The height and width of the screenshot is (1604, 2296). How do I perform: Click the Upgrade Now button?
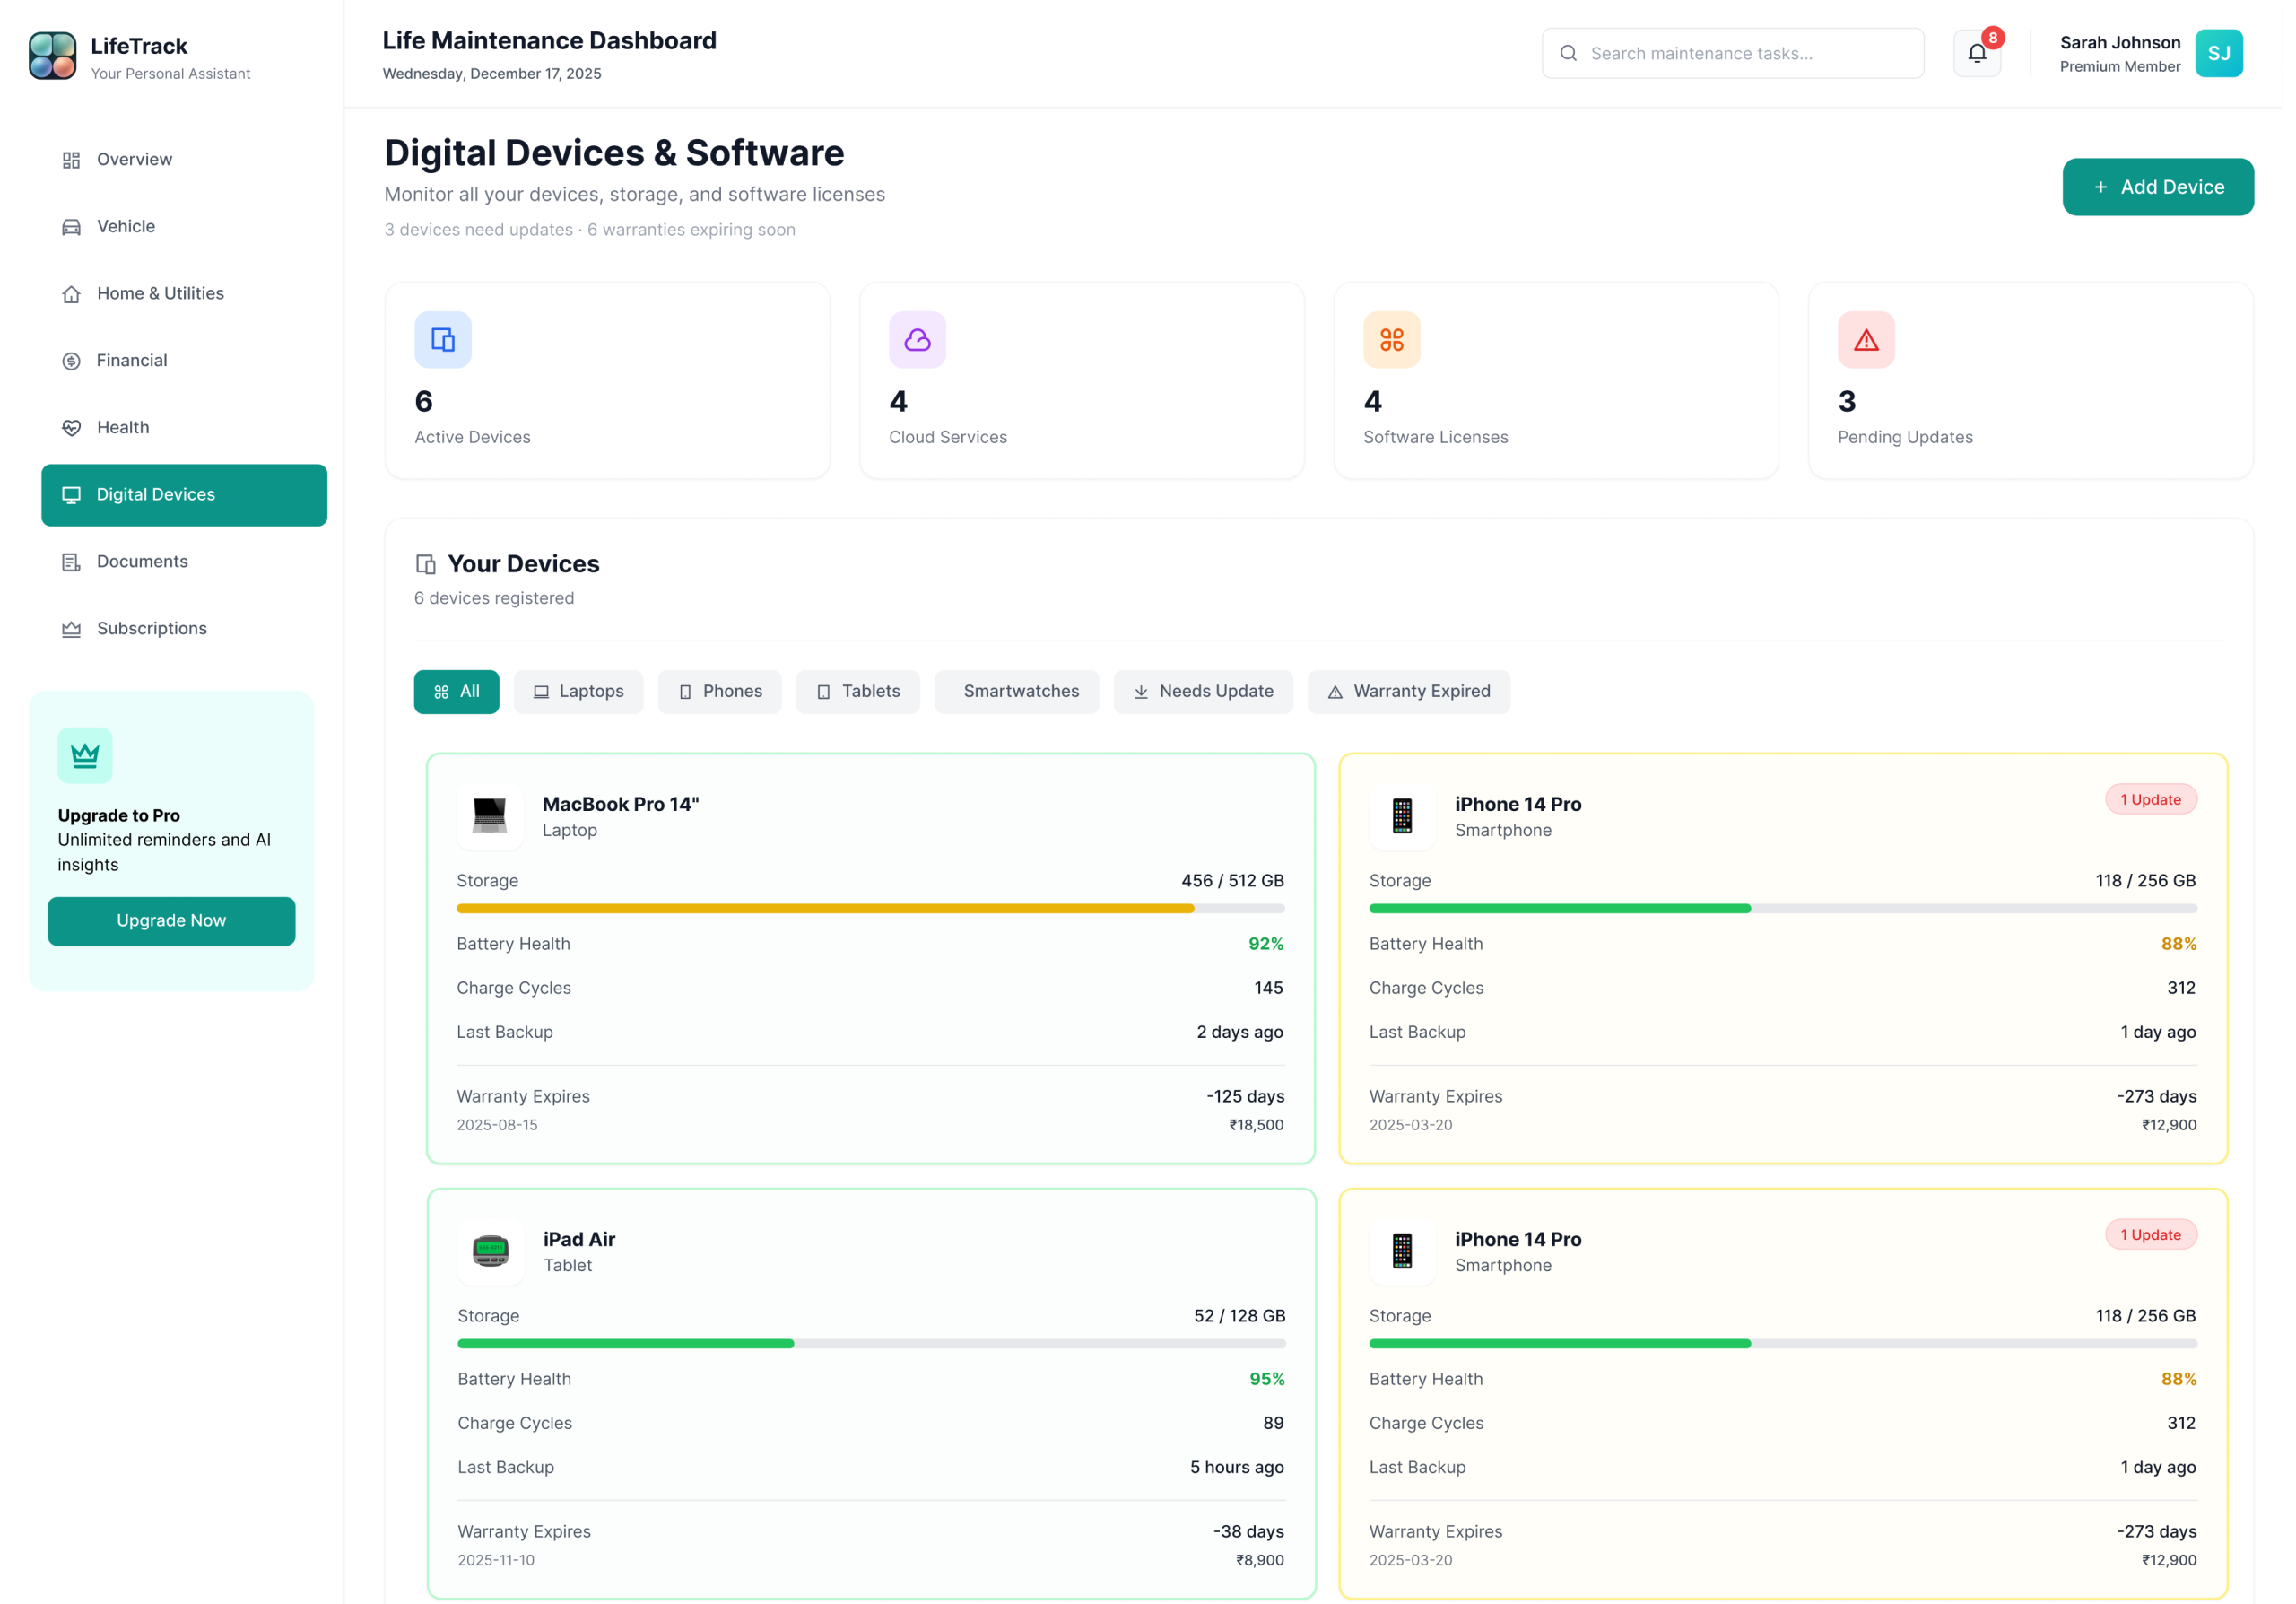[x=171, y=920]
